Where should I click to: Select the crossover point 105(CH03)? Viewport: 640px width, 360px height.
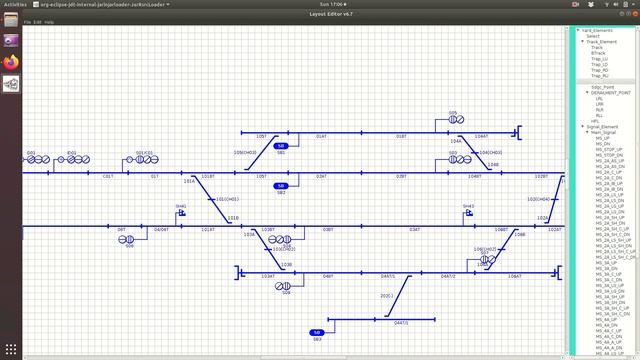pyautogui.click(x=261, y=153)
